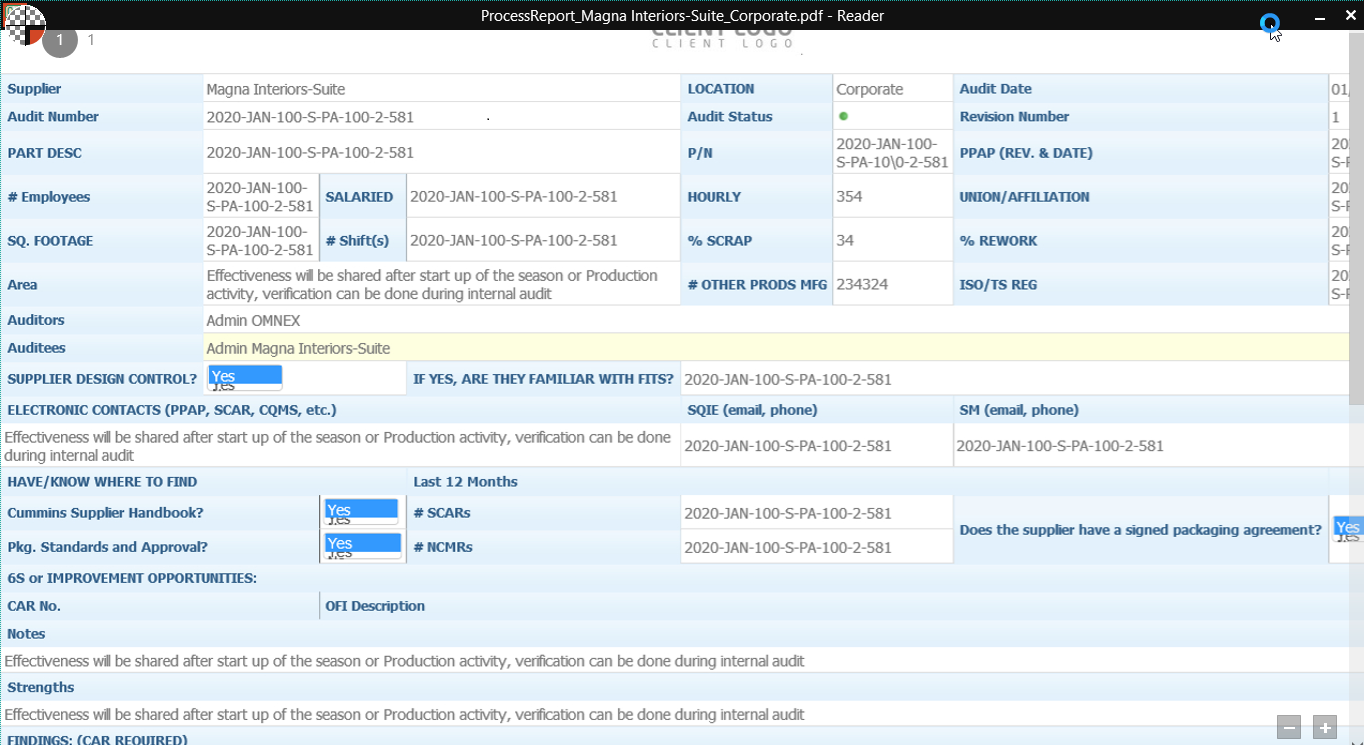The width and height of the screenshot is (1364, 745).
Task: Click the UNION/AFFILIATION label
Action: click(x=1025, y=197)
